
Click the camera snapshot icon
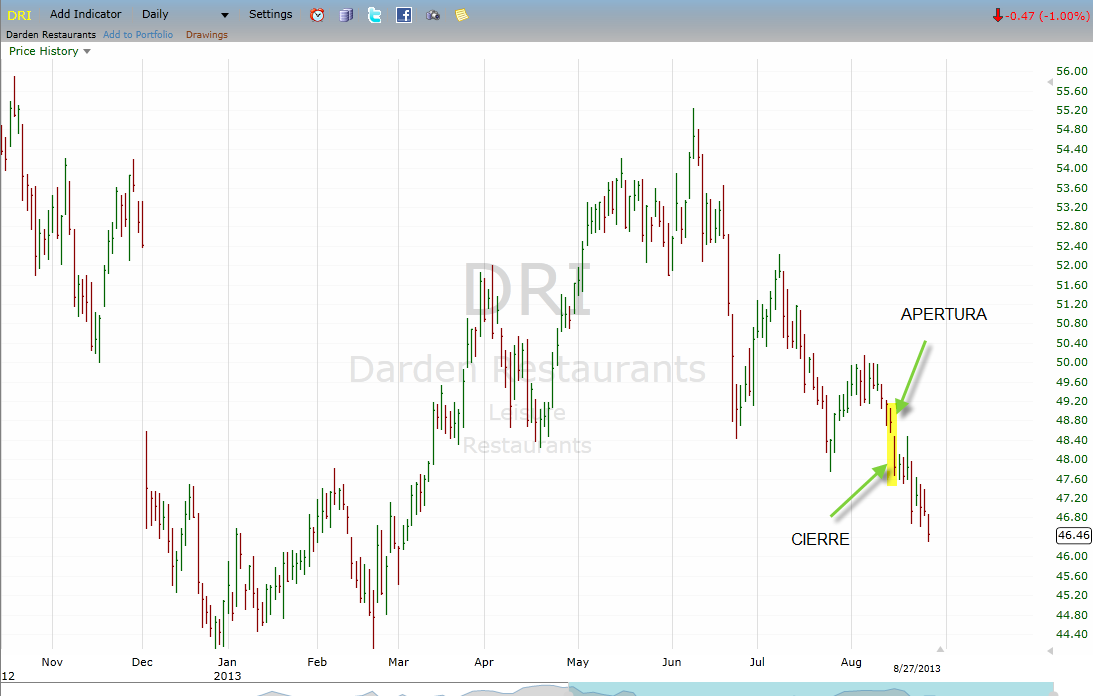point(433,15)
